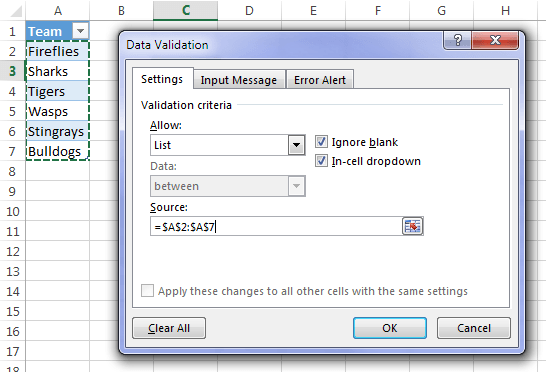This screenshot has height=372, width=546.
Task: Click the help question mark button
Action: (458, 40)
